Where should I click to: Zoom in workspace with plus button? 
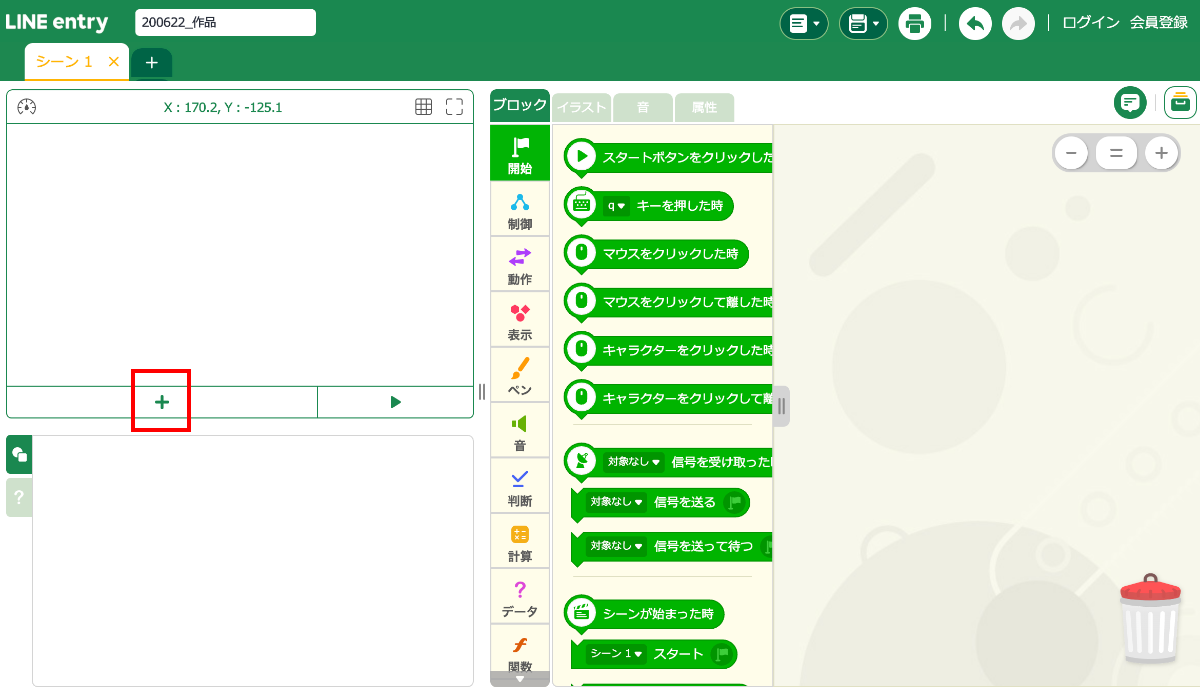[1161, 153]
